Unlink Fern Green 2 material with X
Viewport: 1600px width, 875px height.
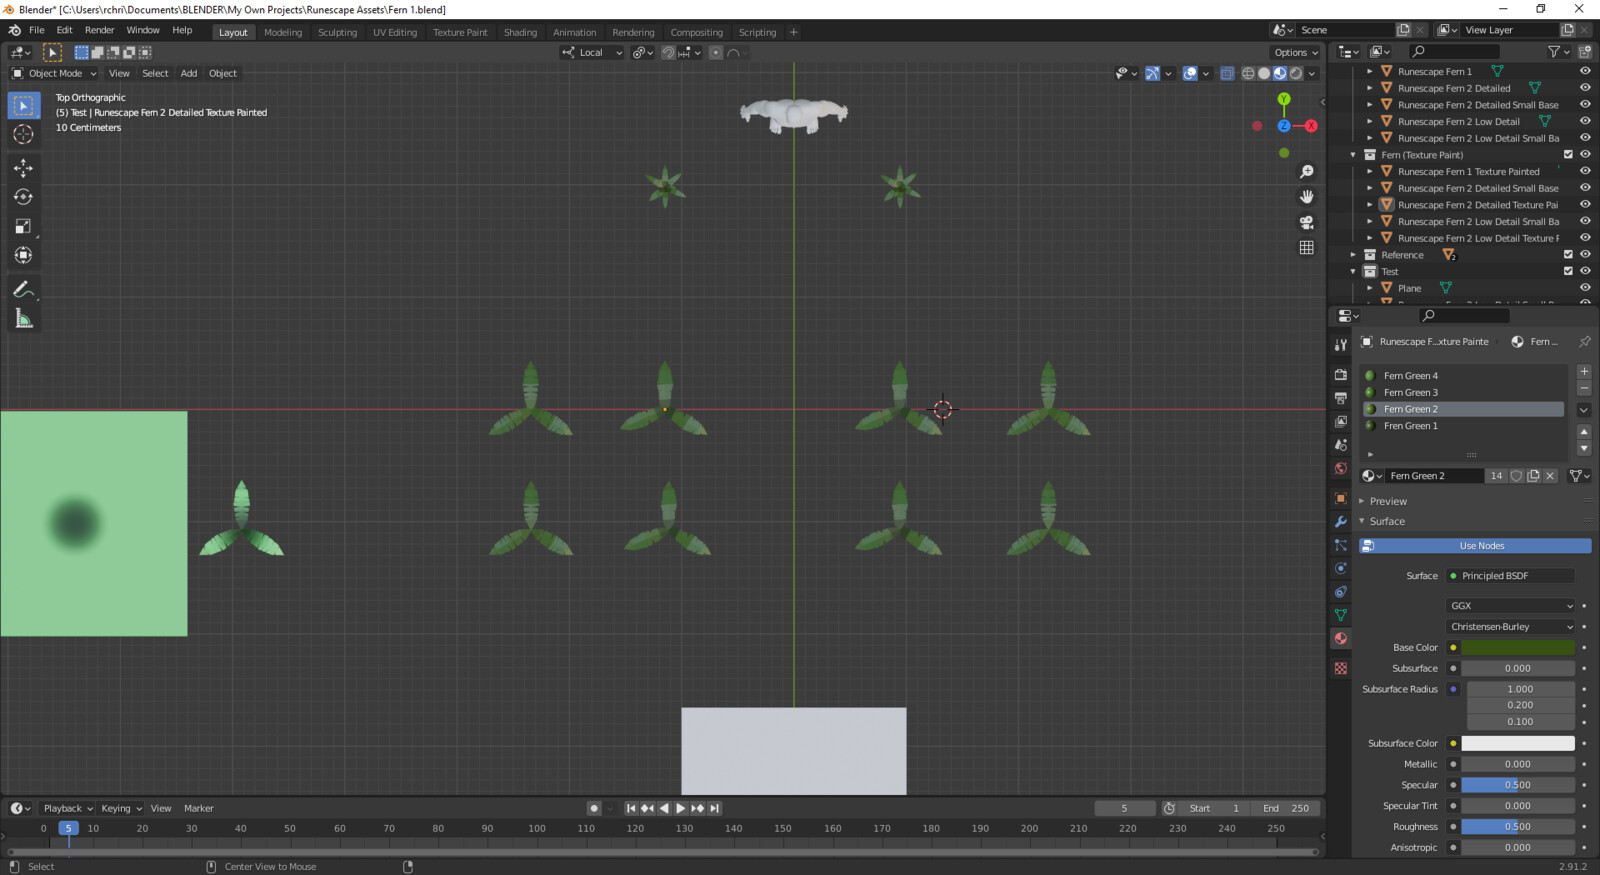click(1550, 476)
